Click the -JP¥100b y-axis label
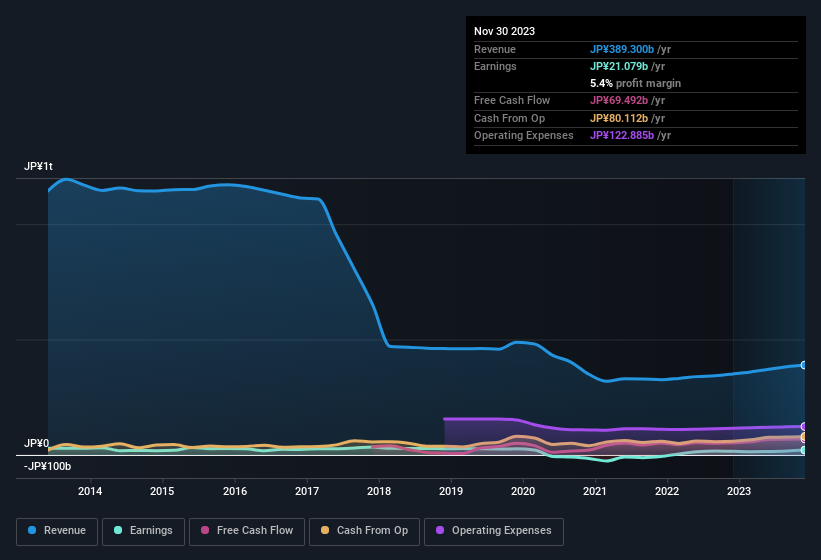The width and height of the screenshot is (821, 560). click(x=47, y=466)
